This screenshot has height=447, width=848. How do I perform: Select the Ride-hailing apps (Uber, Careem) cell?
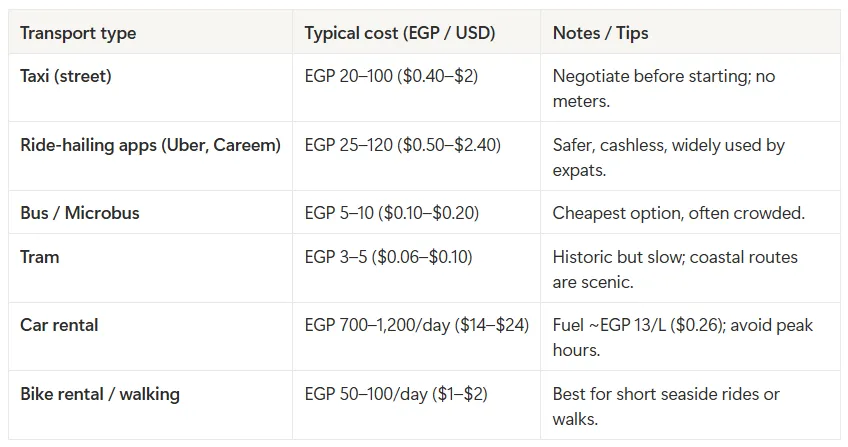click(150, 145)
